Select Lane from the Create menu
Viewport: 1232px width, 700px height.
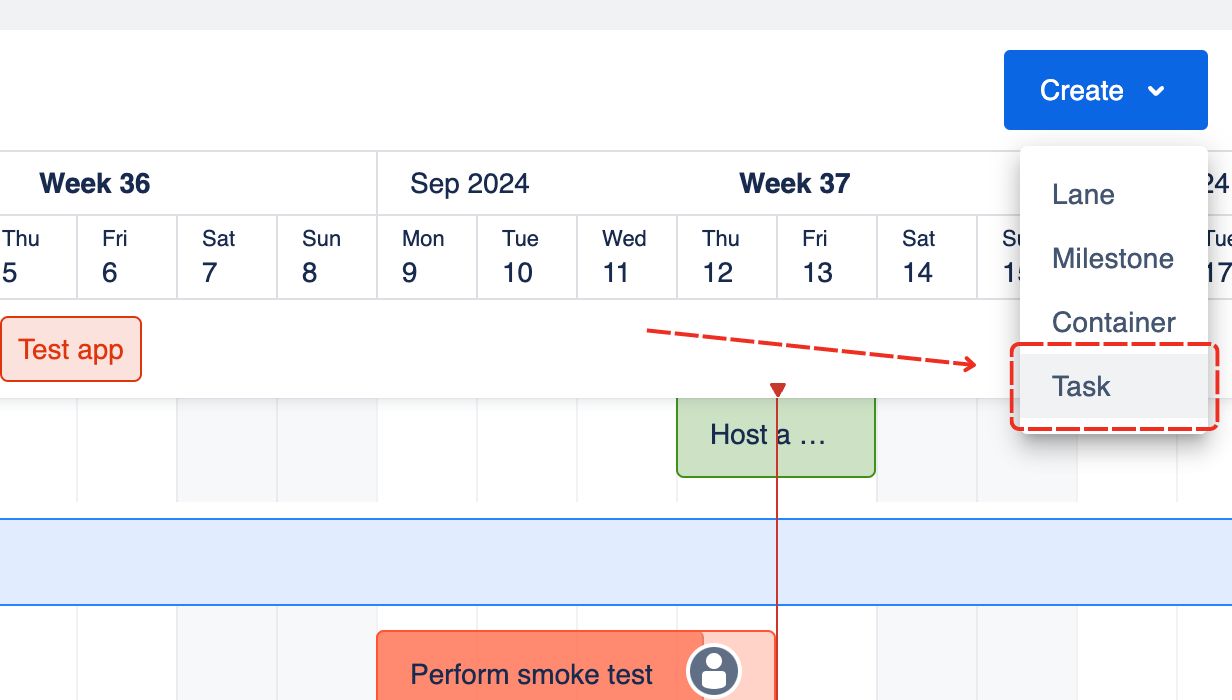coord(1083,194)
